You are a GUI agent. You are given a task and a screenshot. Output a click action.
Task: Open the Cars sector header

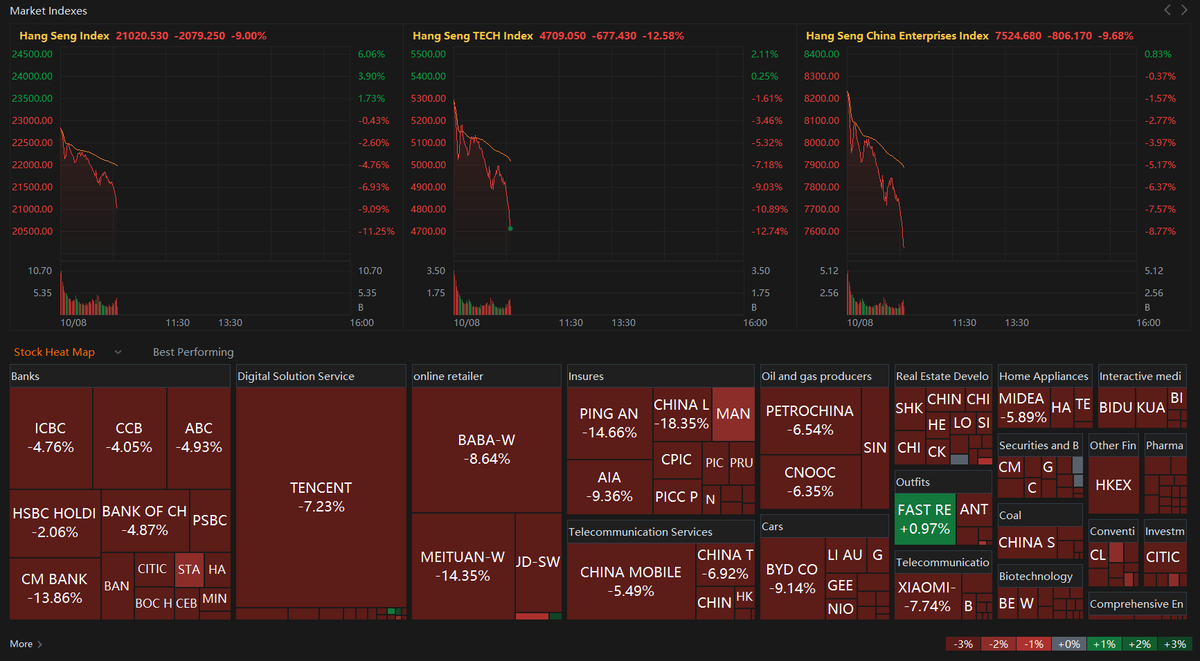[x=824, y=526]
